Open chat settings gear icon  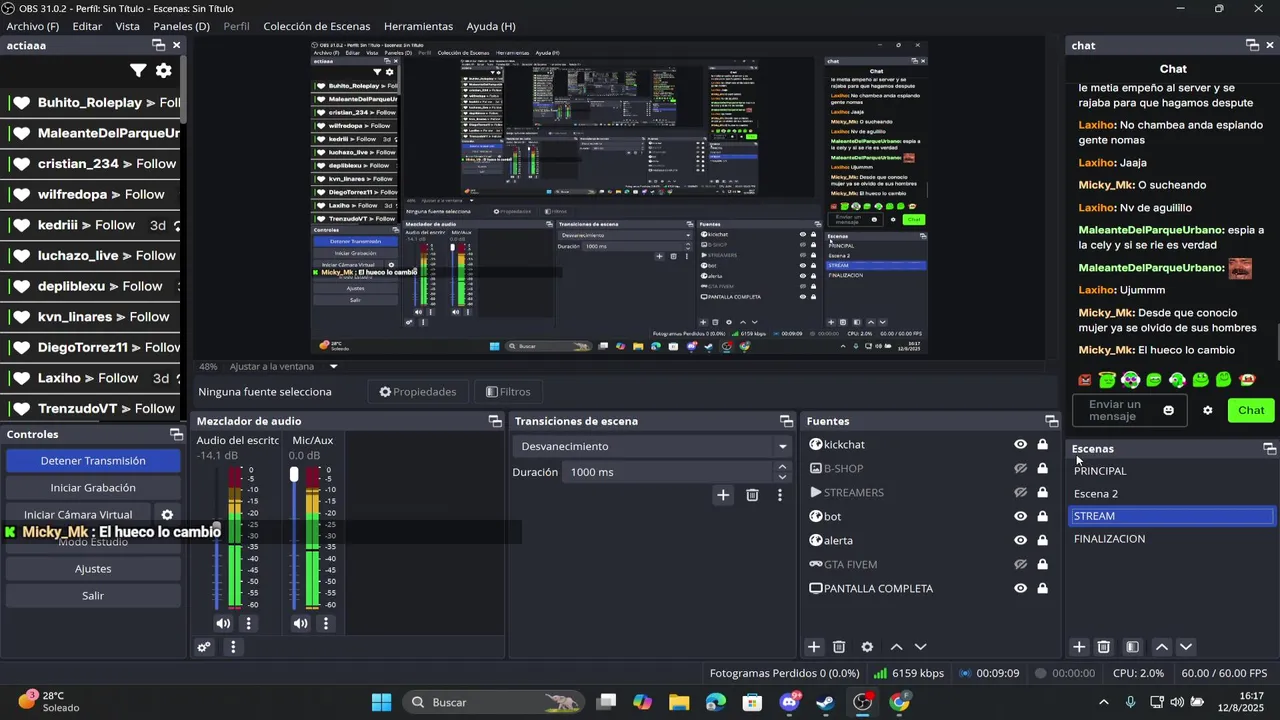tap(1207, 410)
